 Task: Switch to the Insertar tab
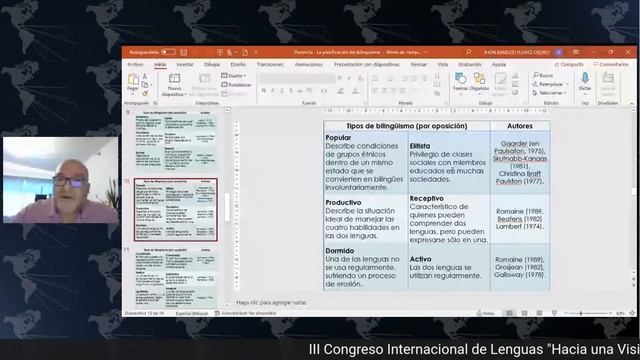tap(185, 64)
